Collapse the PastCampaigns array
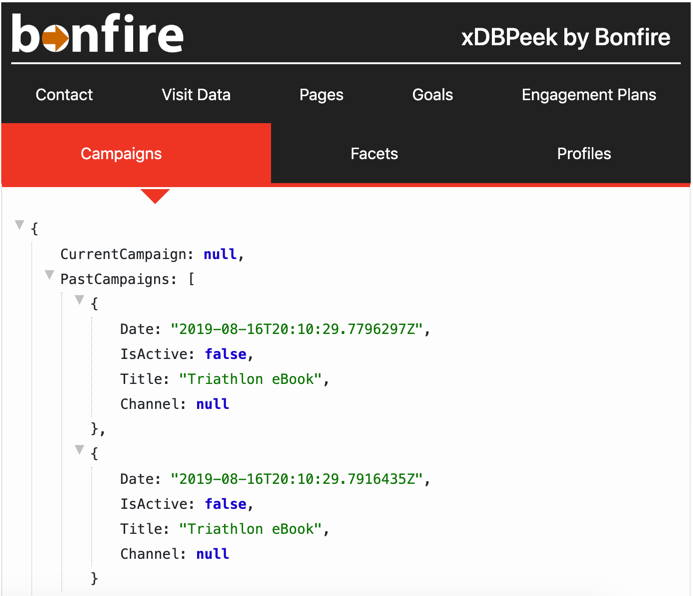 click(50, 275)
